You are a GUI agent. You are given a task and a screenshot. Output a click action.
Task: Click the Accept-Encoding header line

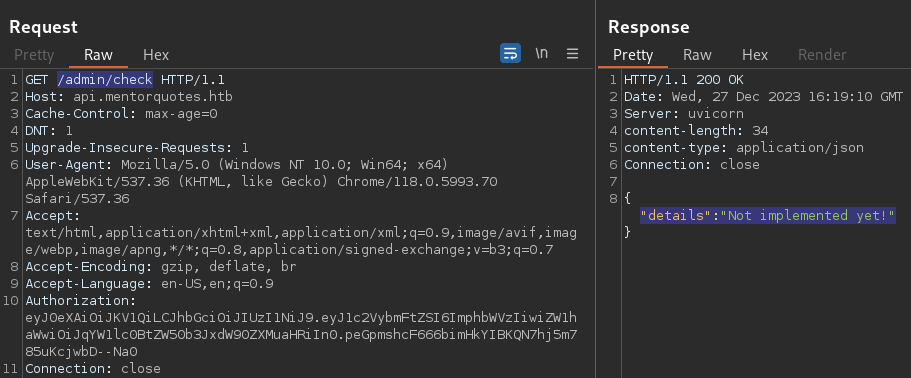(160, 267)
